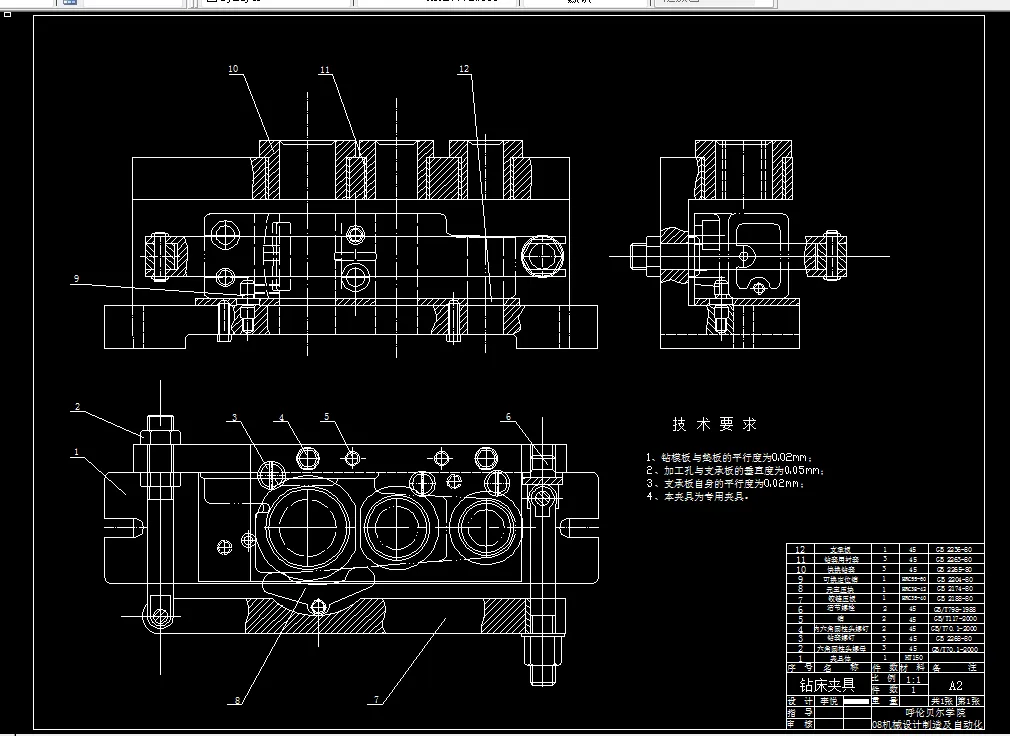
Task: Click the 指导 label cell
Action: [800, 713]
